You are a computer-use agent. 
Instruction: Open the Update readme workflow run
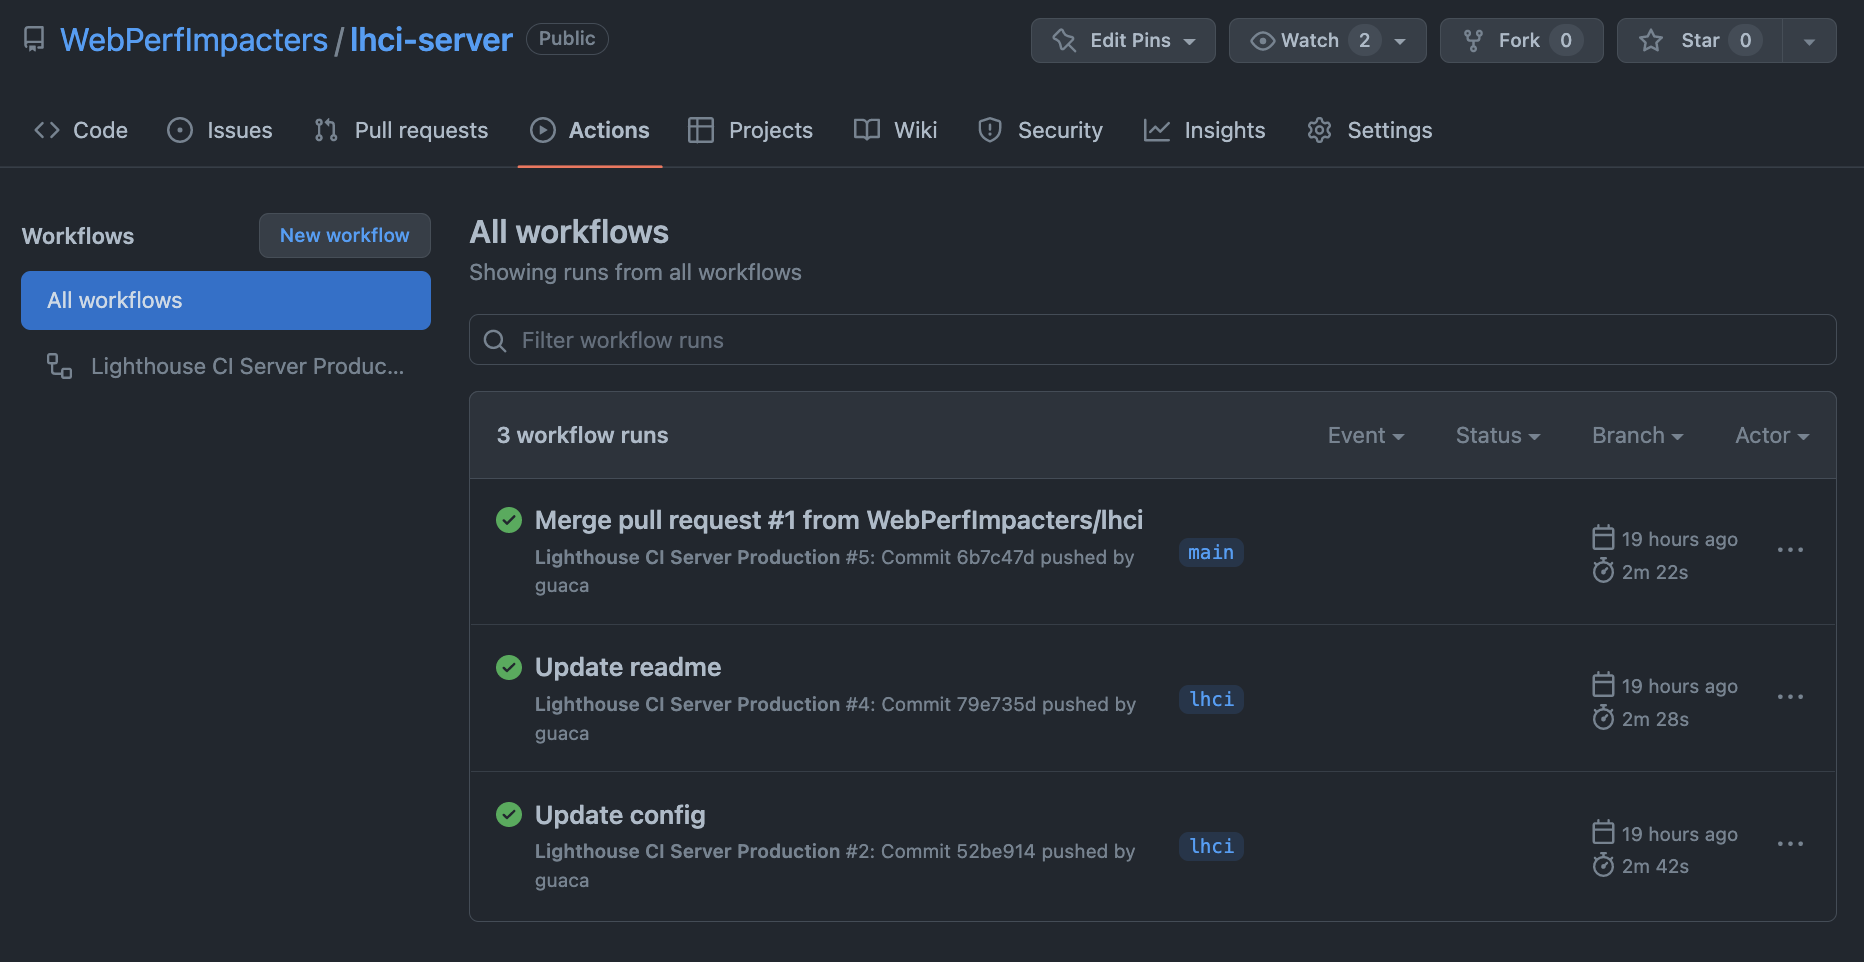(x=628, y=667)
